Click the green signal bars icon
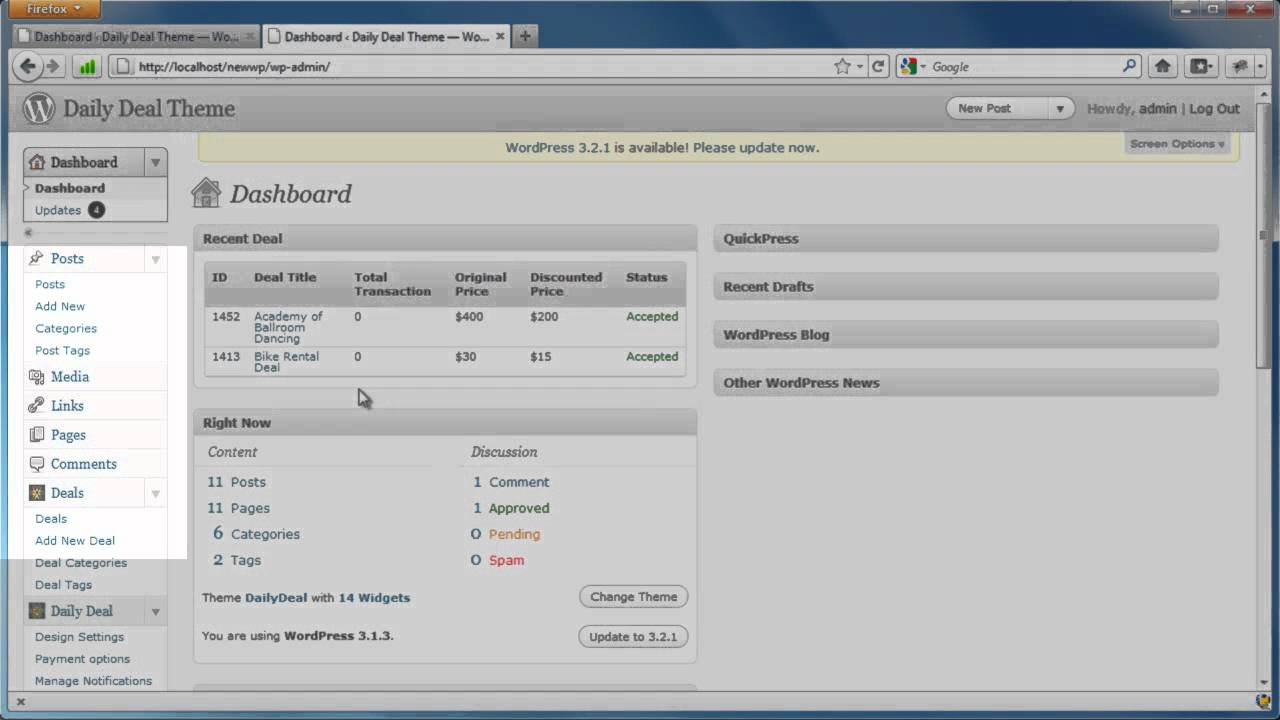The image size is (1280, 720). point(87,67)
